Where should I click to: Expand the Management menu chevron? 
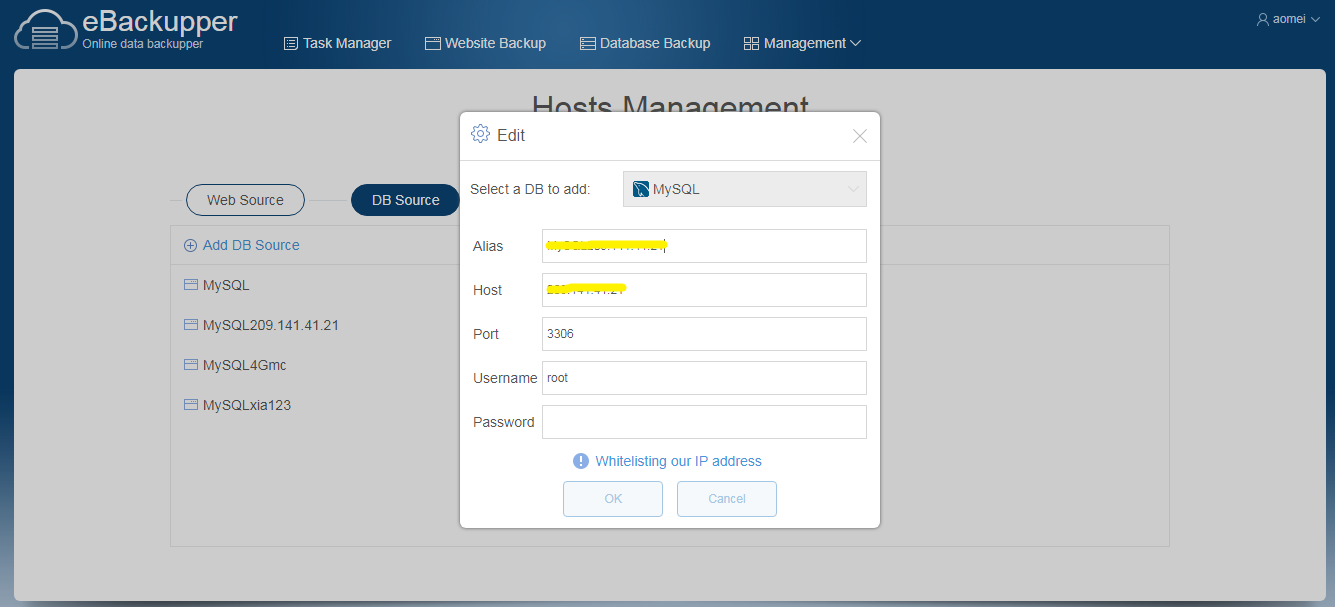coord(855,44)
